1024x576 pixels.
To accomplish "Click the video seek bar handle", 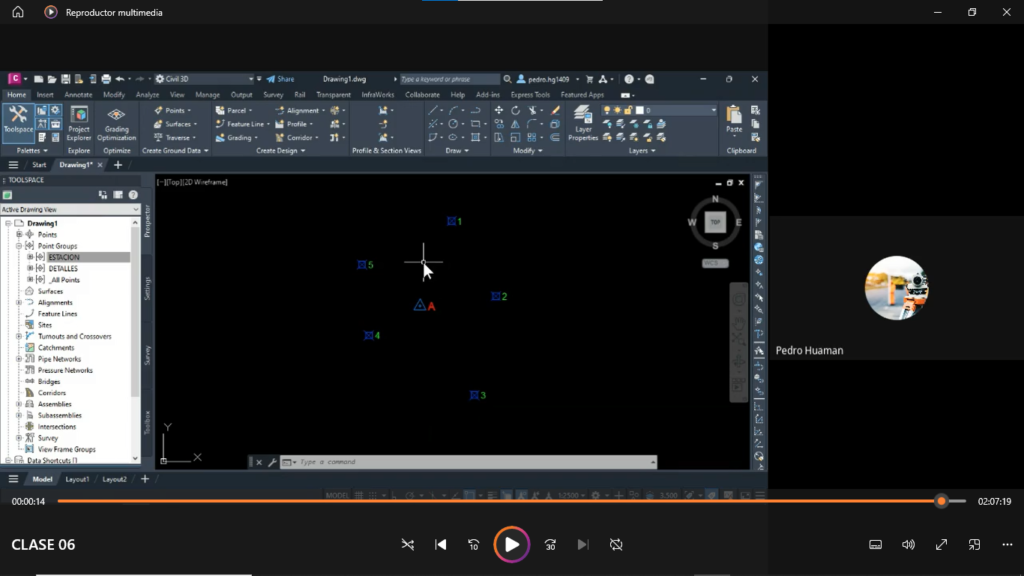I will 941,501.
